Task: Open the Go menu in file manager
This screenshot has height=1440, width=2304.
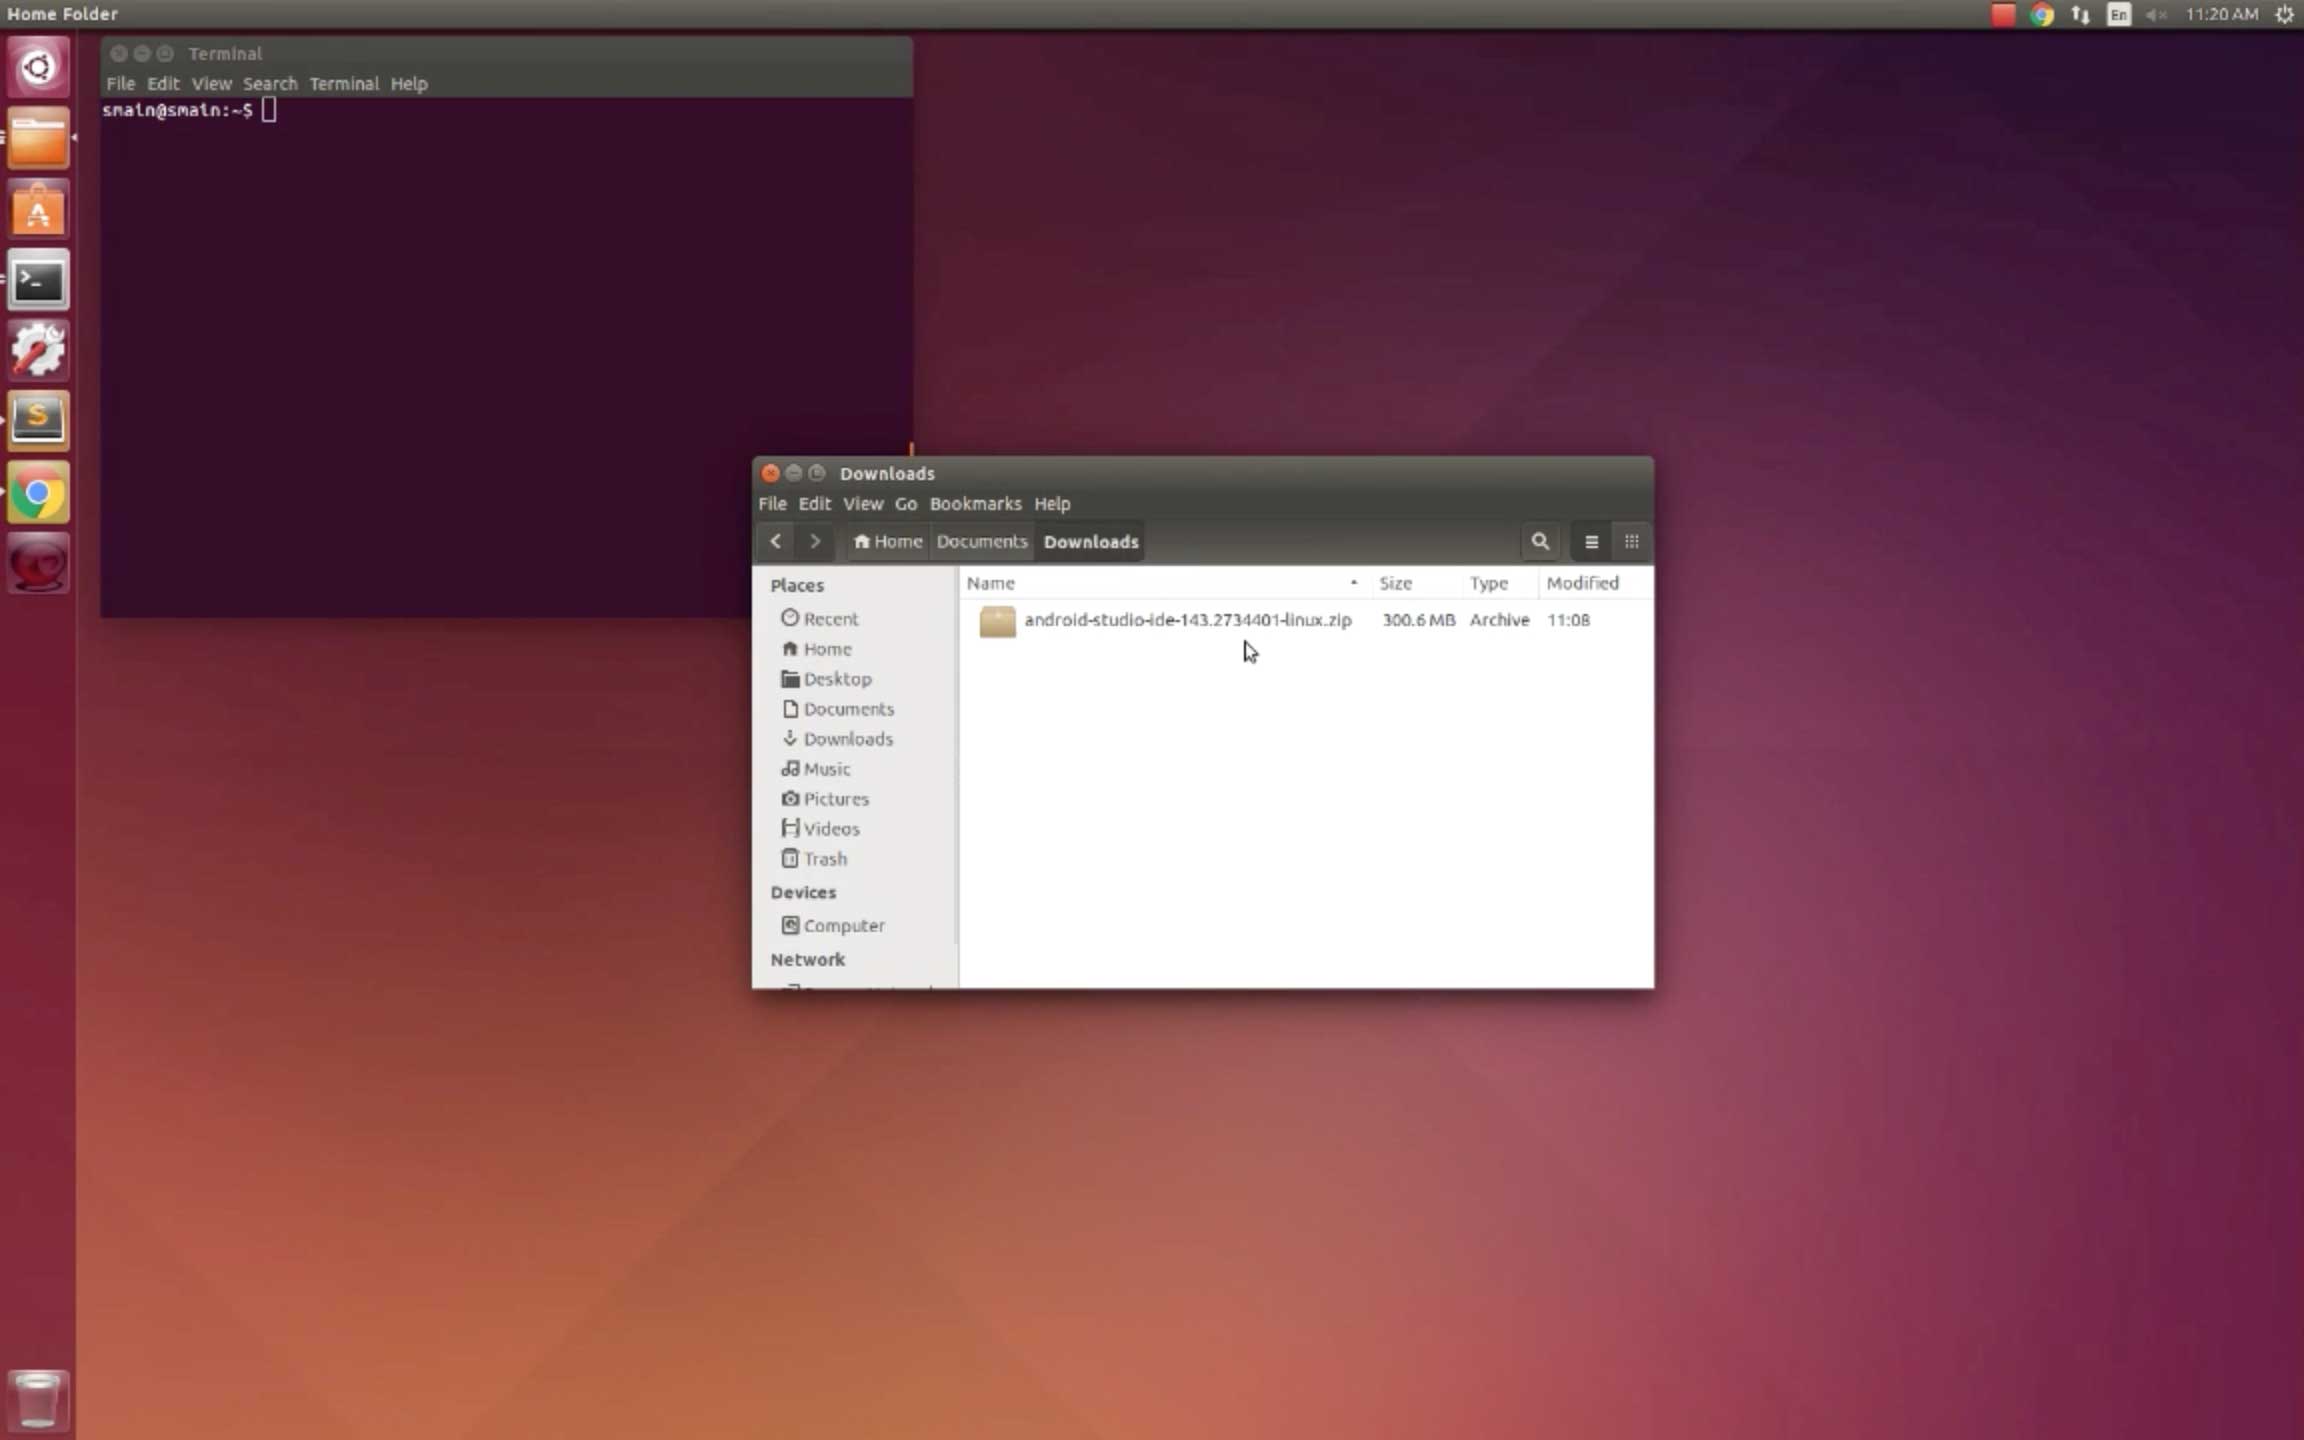Action: pos(904,503)
